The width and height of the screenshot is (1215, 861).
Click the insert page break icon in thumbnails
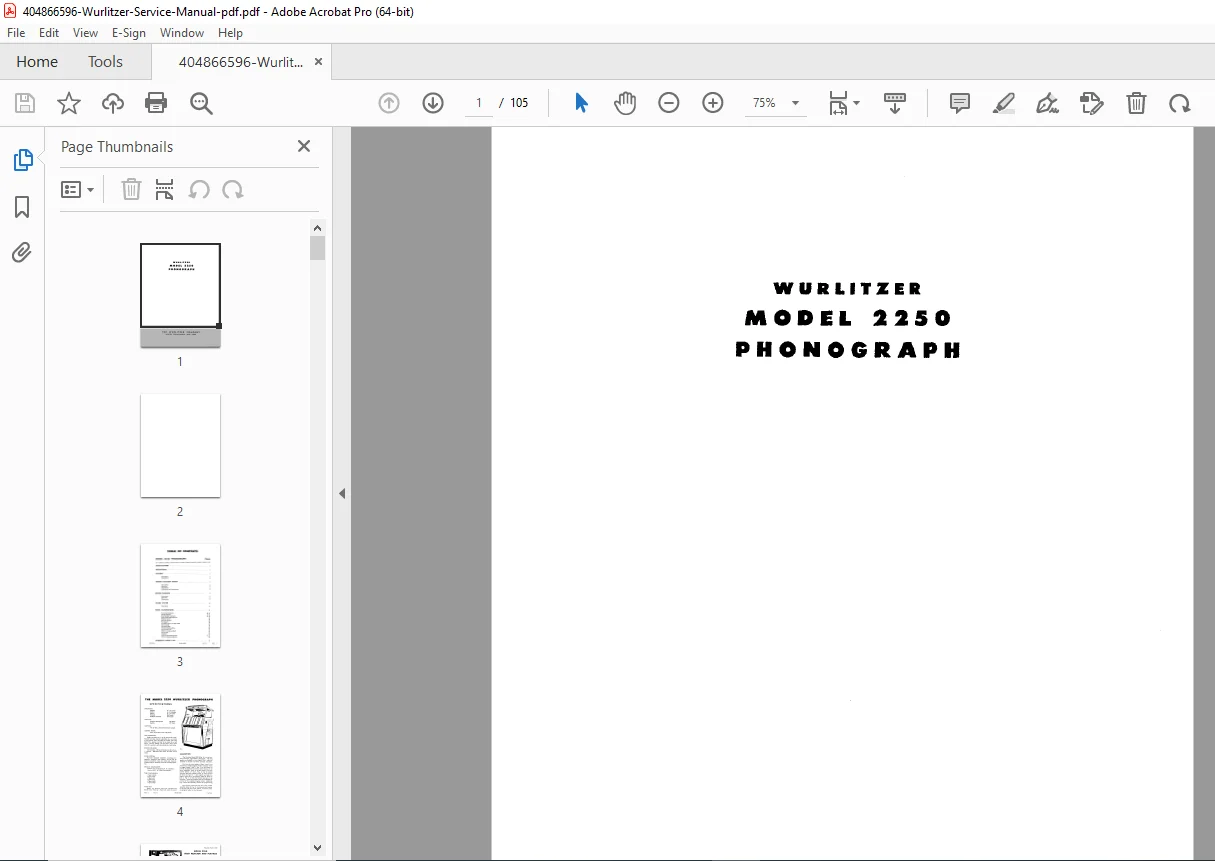click(165, 189)
